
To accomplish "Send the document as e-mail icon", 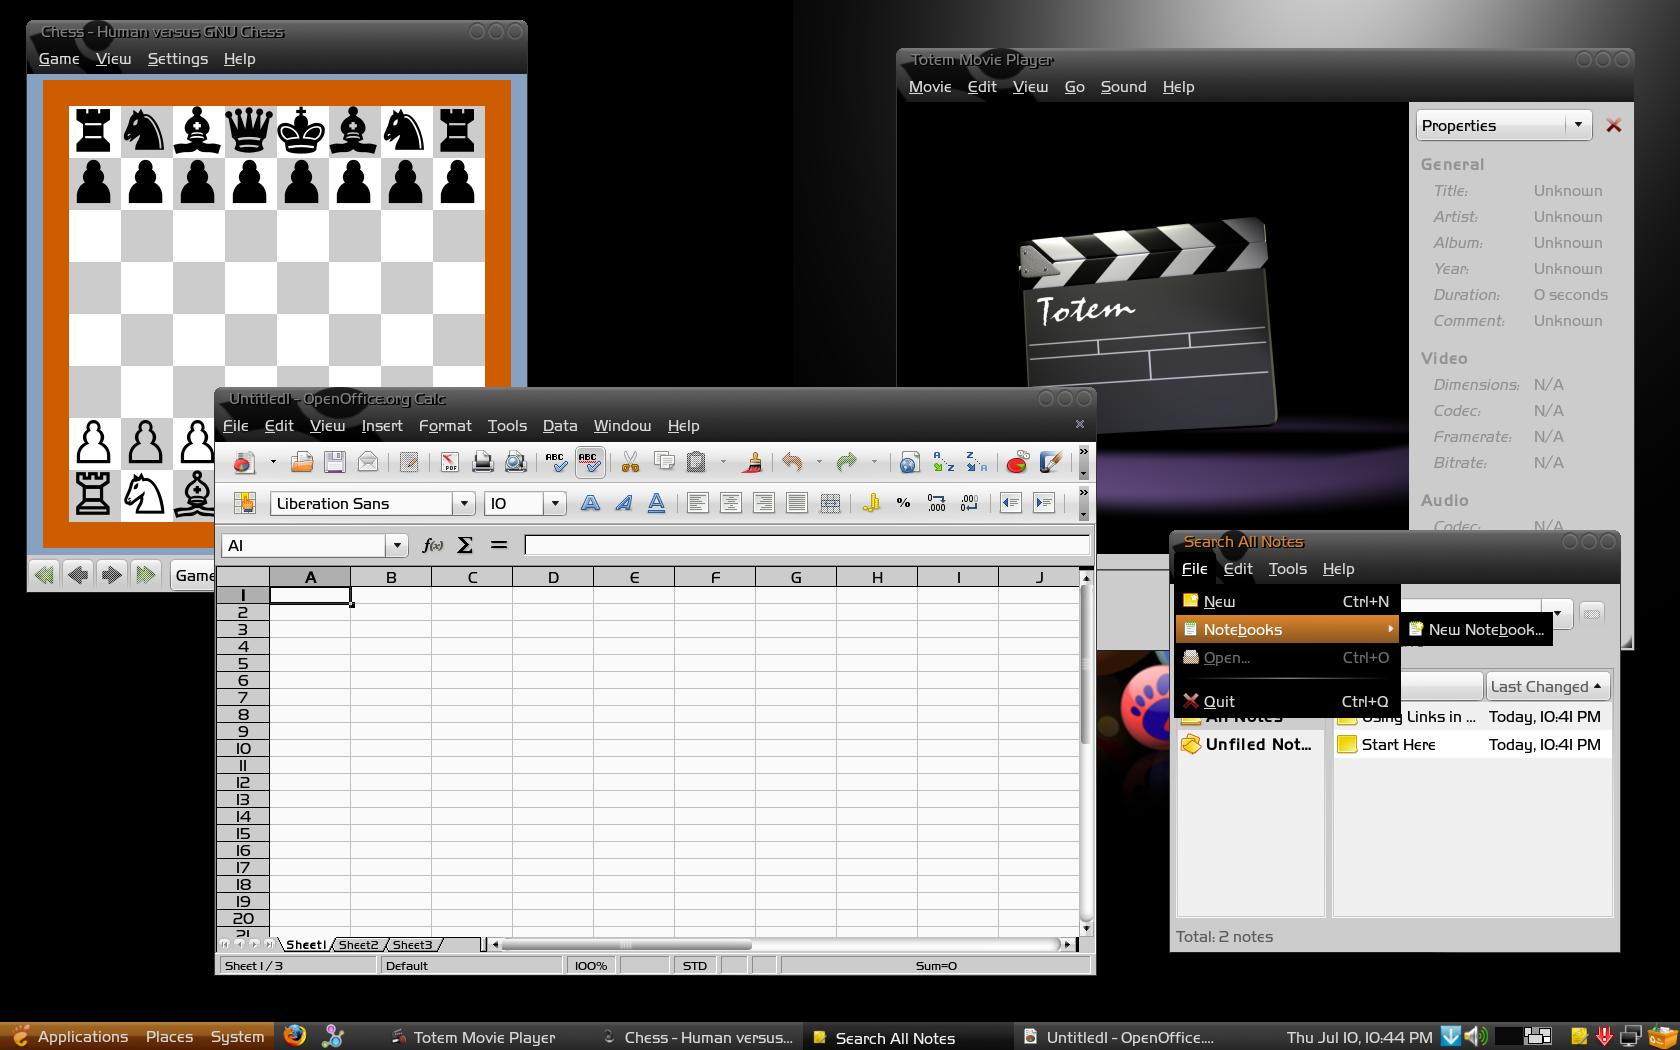I will pyautogui.click(x=368, y=462).
